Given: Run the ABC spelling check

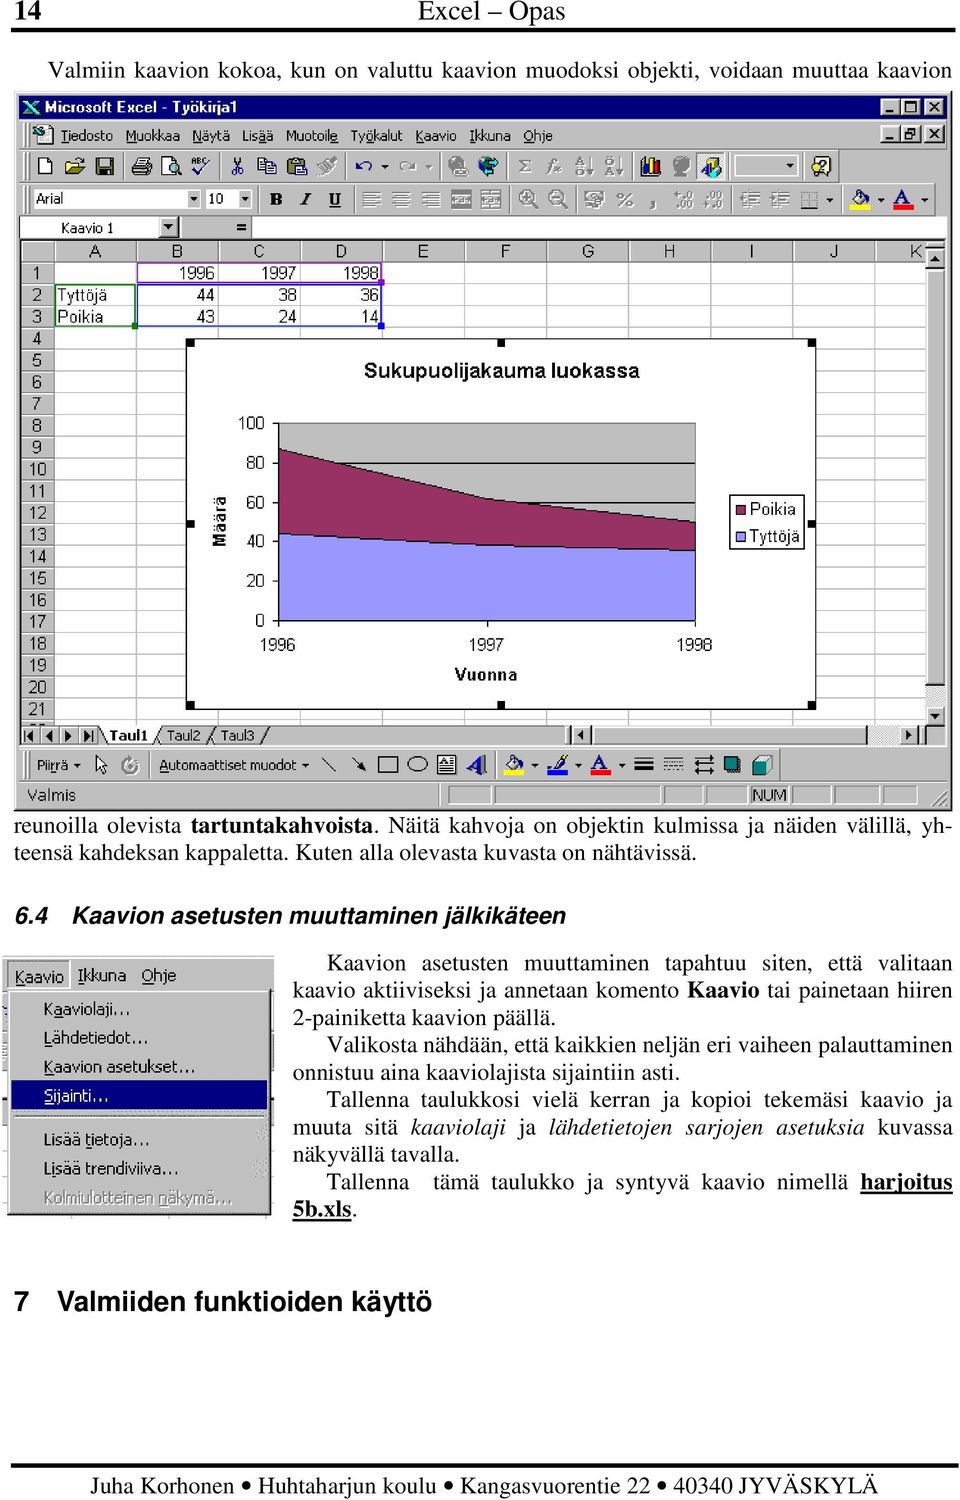Looking at the screenshot, I should [x=200, y=166].
